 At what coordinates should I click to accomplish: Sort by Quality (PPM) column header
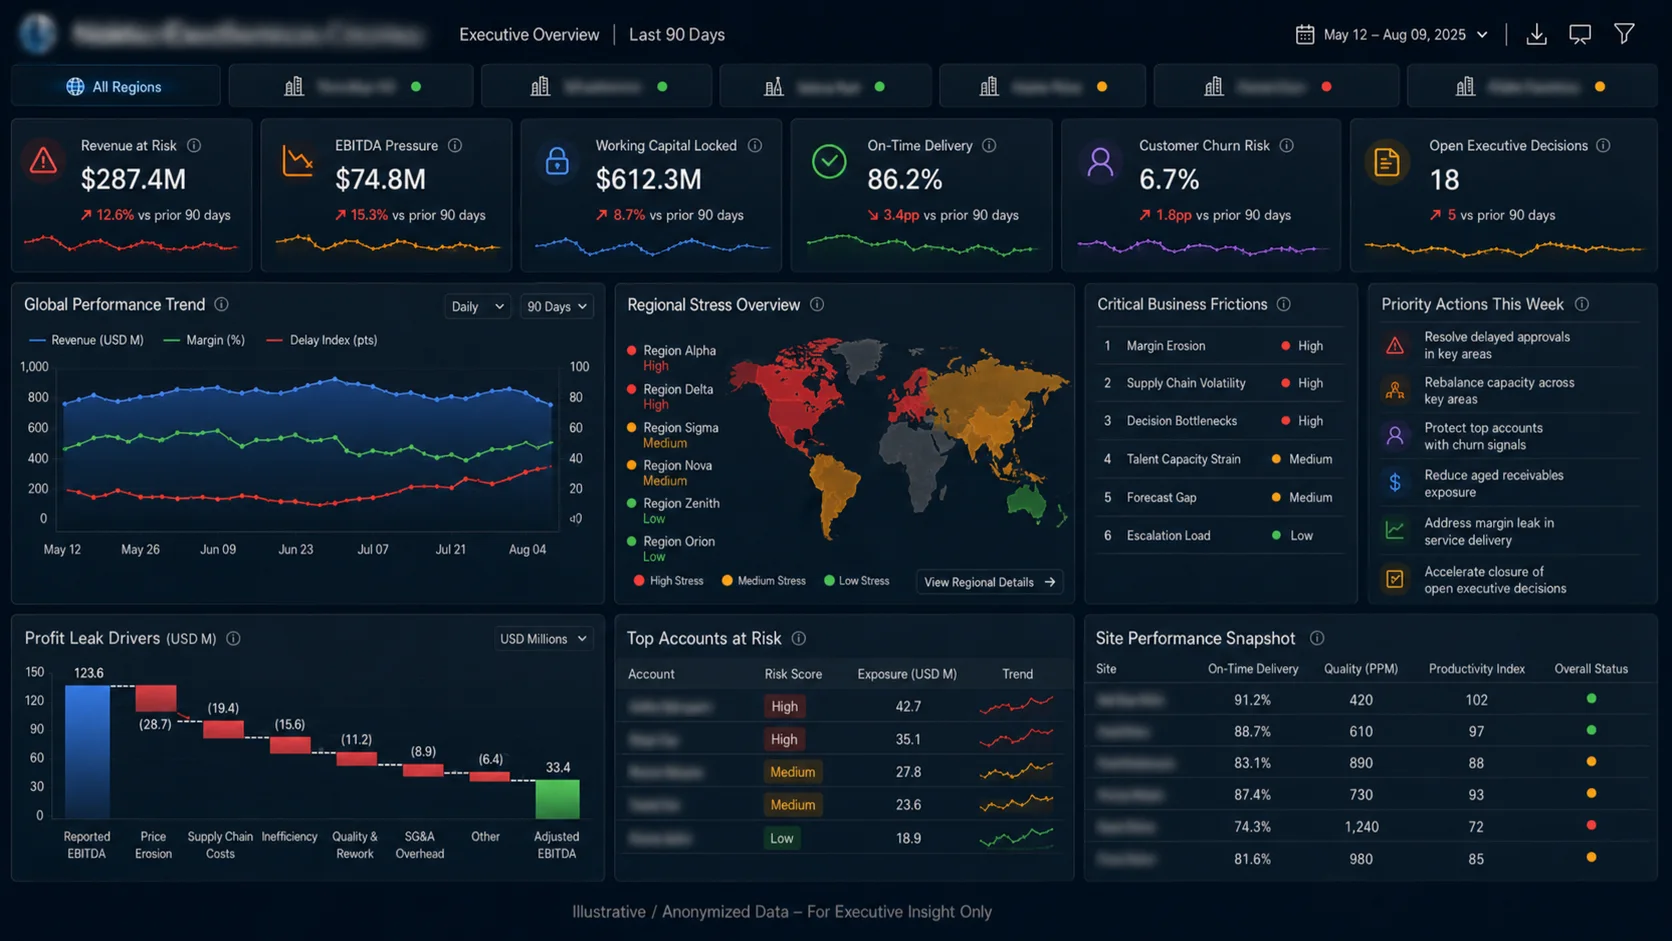point(1361,669)
